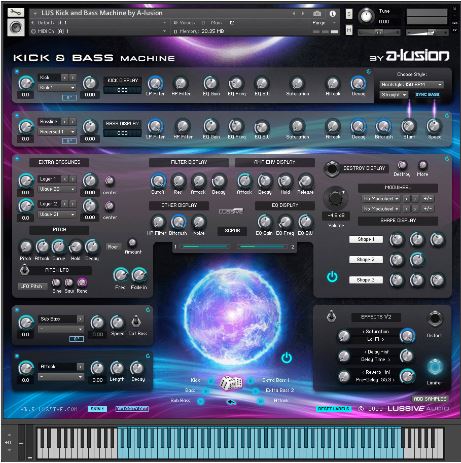Screen dimensions: 461x463
Task: Open the first mod-shape source dropdown
Action: (x=381, y=198)
